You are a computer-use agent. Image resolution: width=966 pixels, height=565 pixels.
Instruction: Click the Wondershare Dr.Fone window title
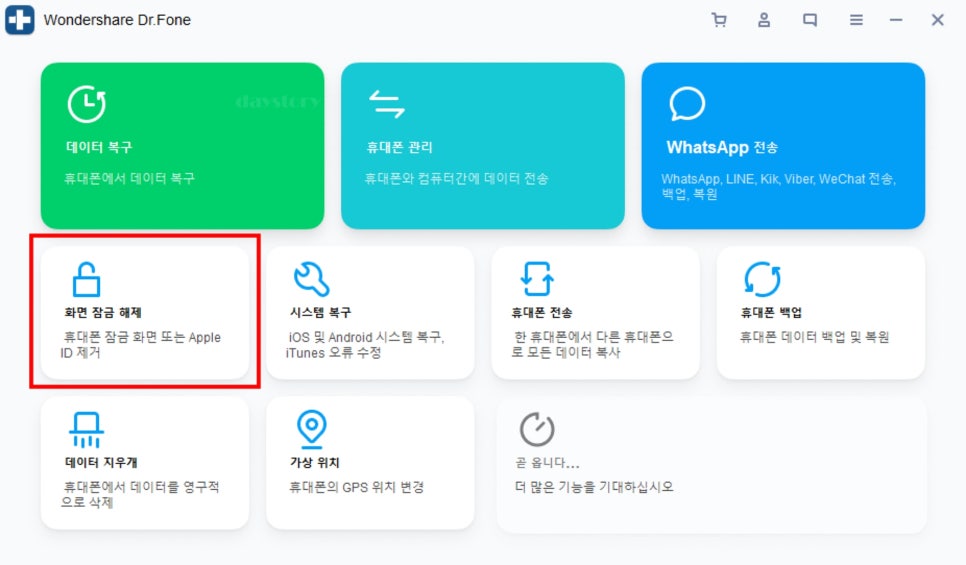[x=117, y=20]
